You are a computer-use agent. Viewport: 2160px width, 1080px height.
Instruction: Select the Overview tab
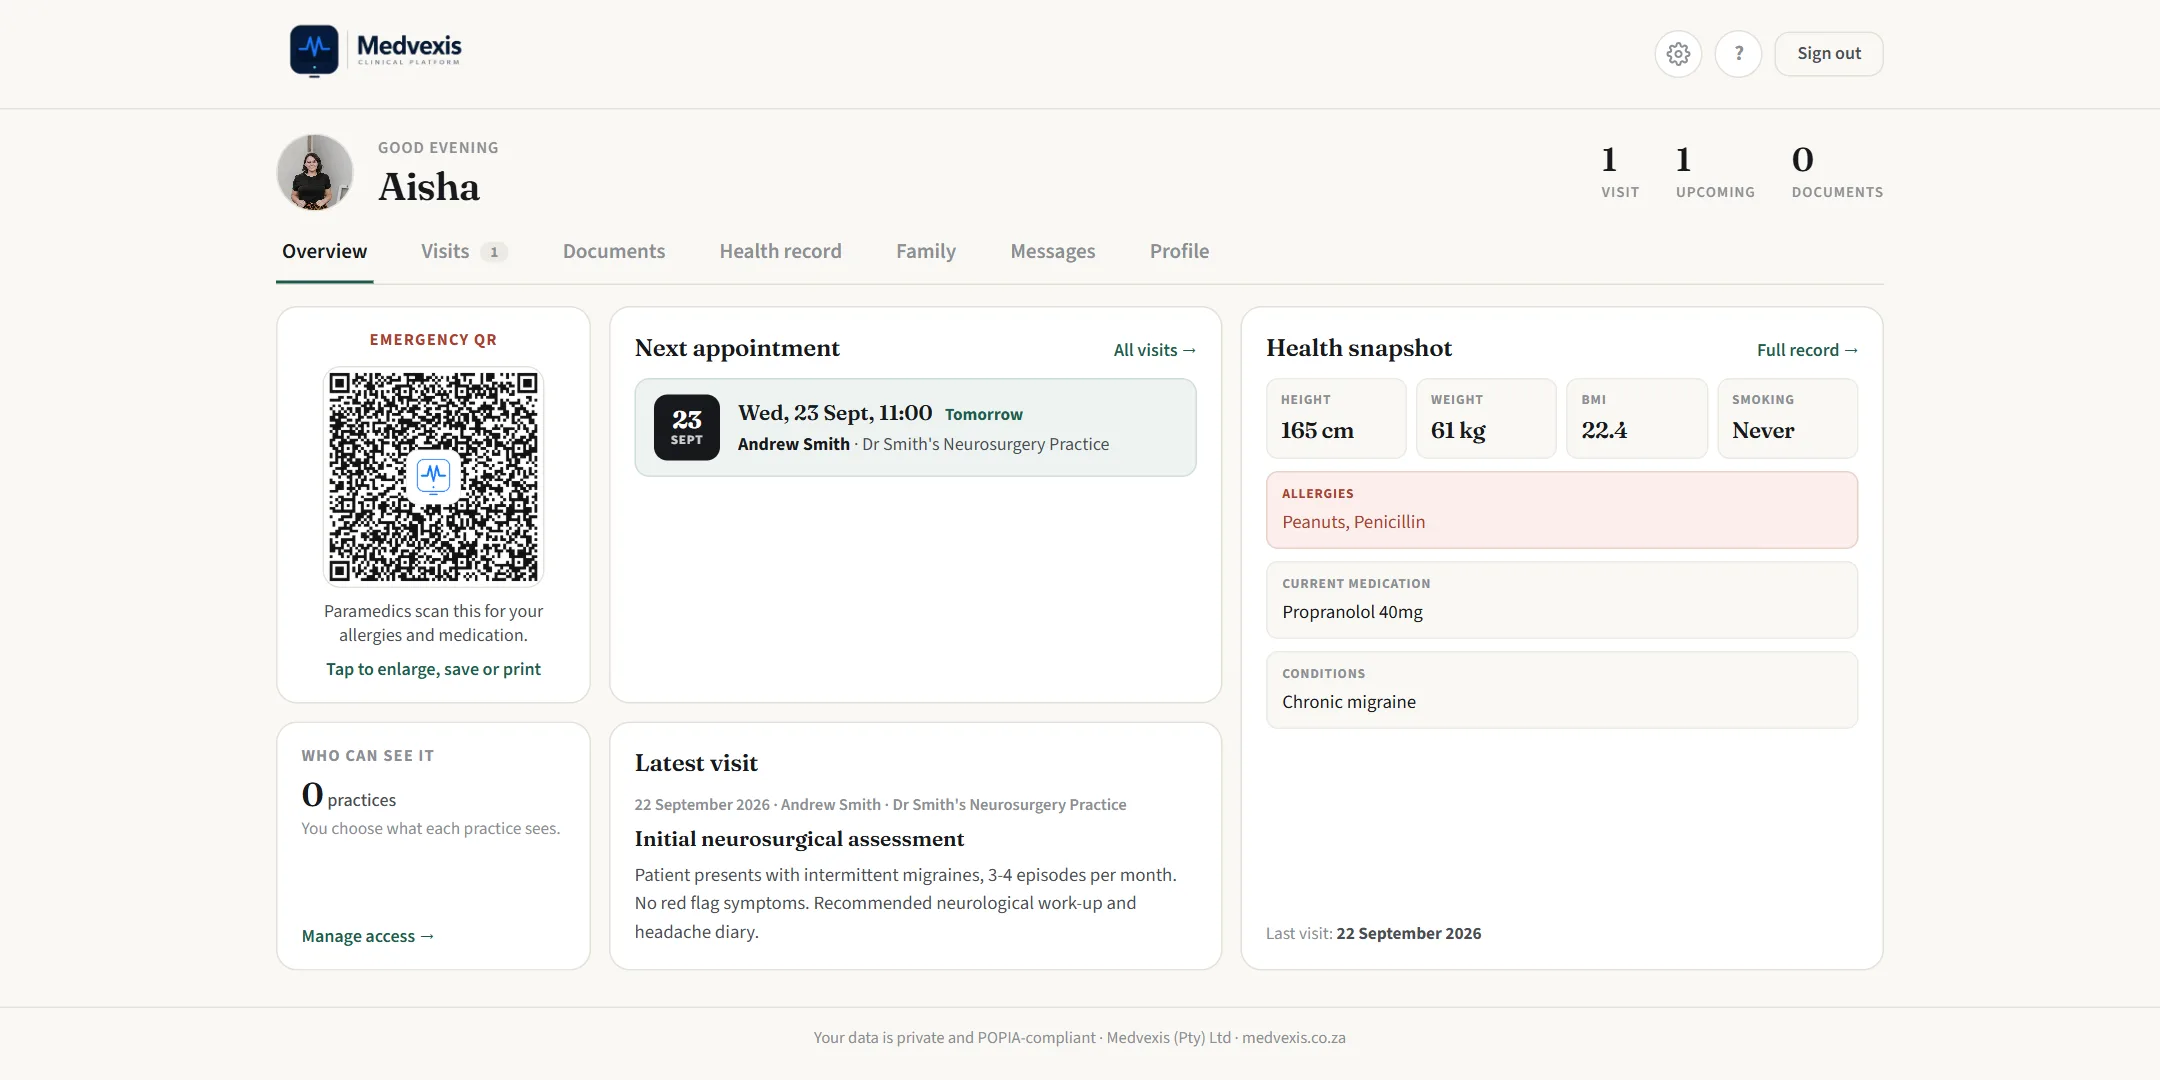[324, 252]
